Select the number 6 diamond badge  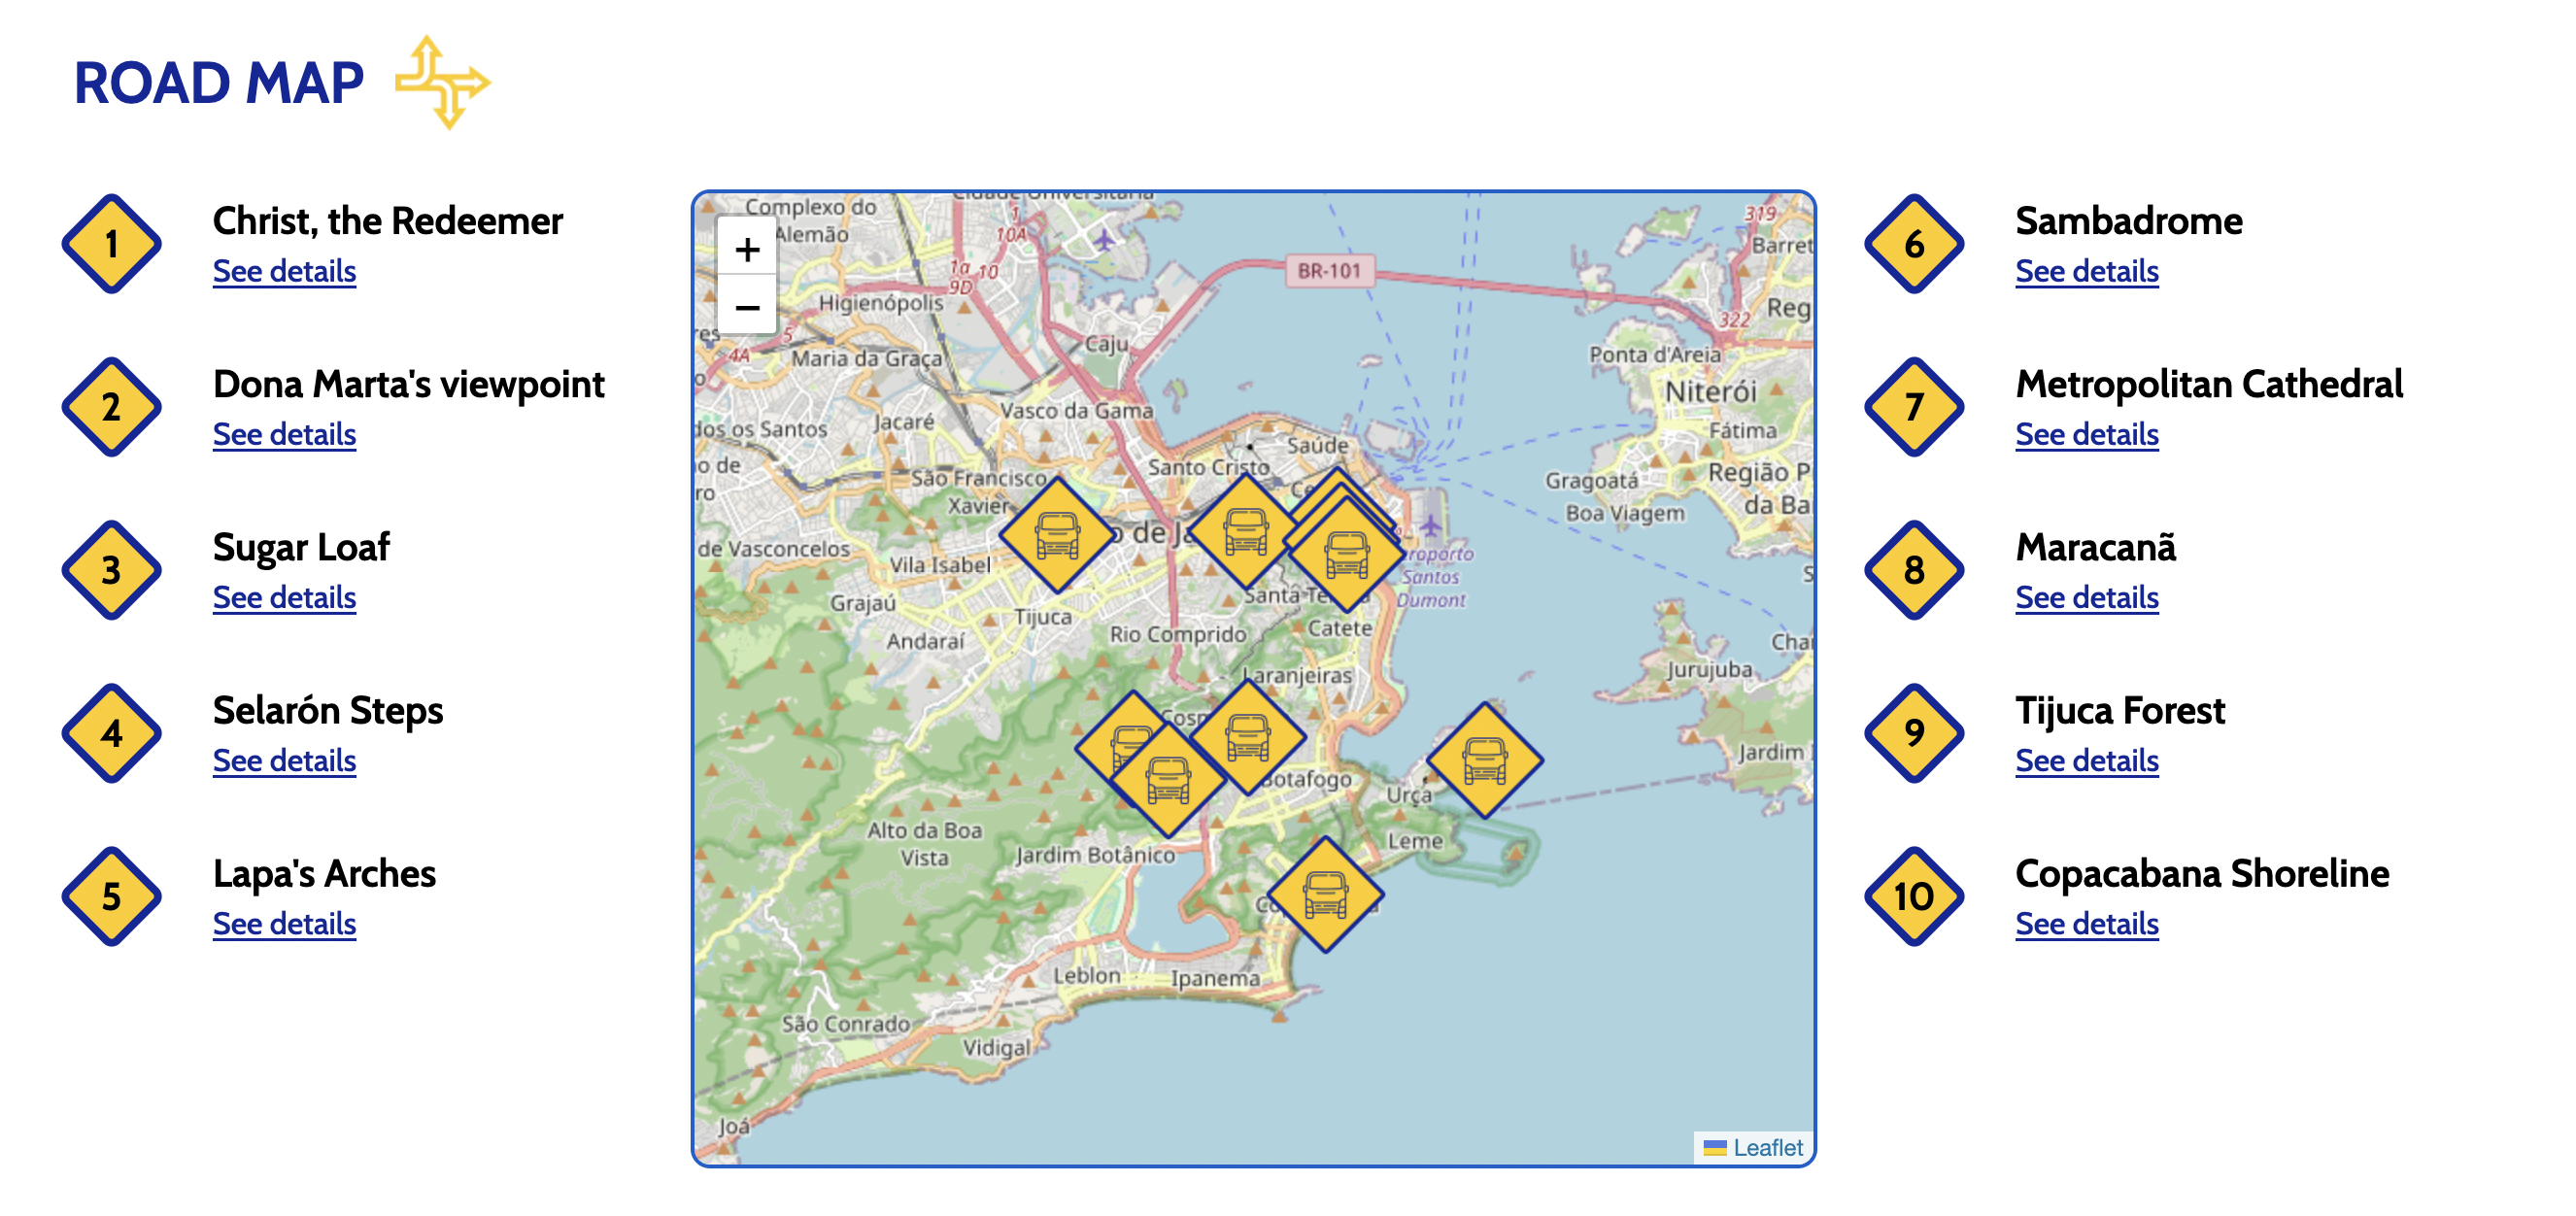coord(1913,244)
